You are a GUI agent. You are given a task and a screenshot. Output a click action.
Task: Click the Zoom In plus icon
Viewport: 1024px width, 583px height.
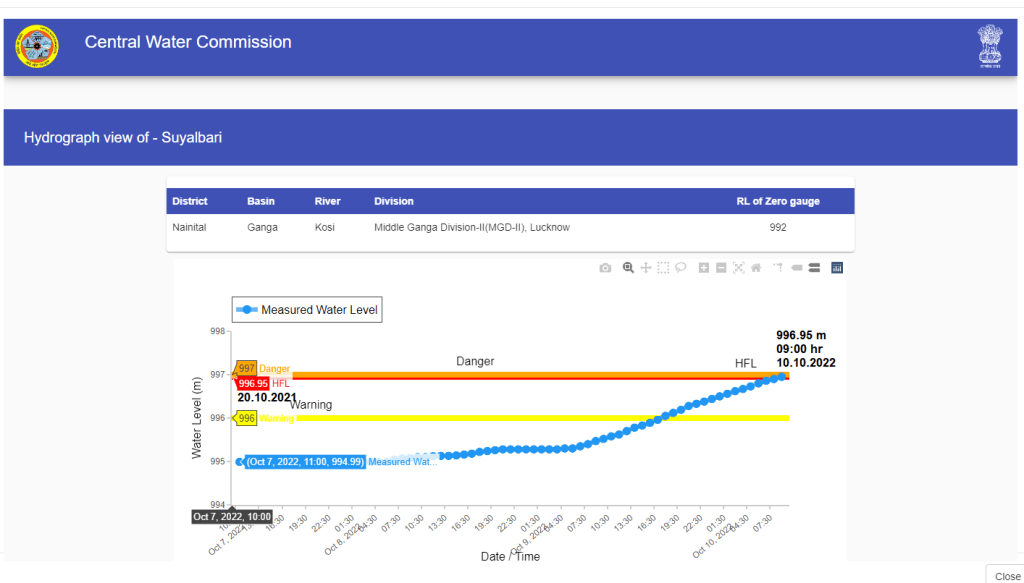pos(704,268)
